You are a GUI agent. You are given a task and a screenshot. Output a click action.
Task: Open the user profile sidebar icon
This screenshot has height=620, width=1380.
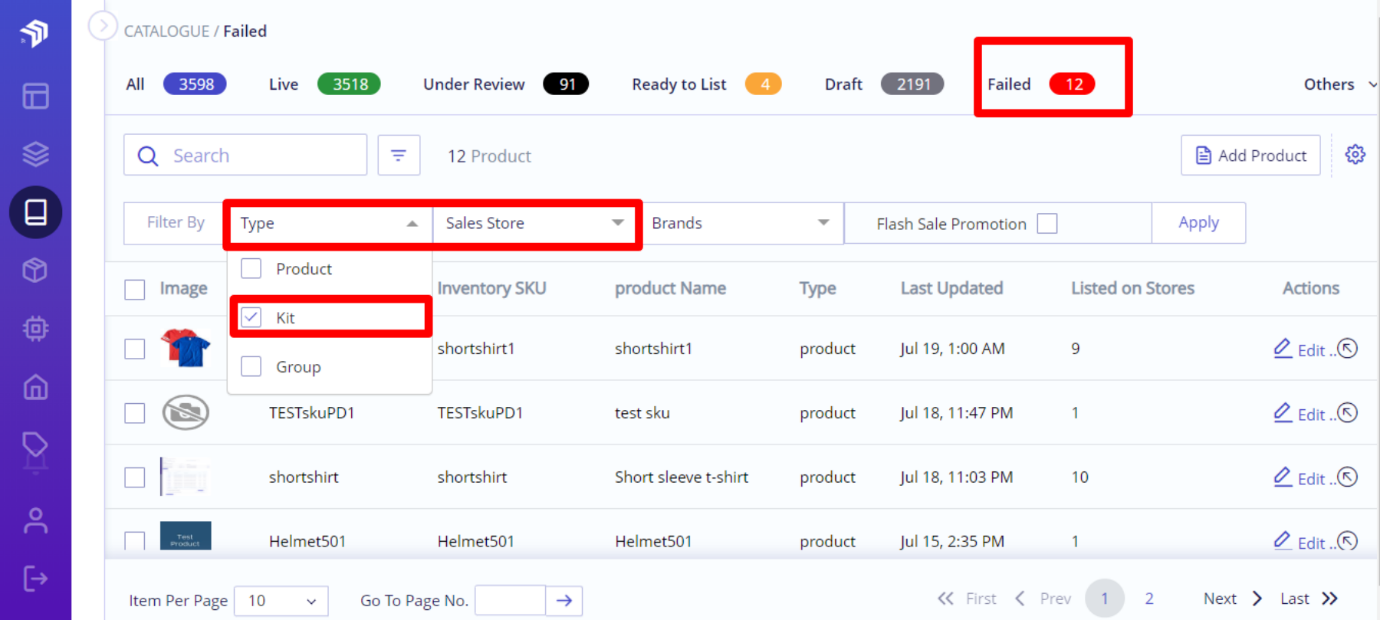(x=36, y=520)
